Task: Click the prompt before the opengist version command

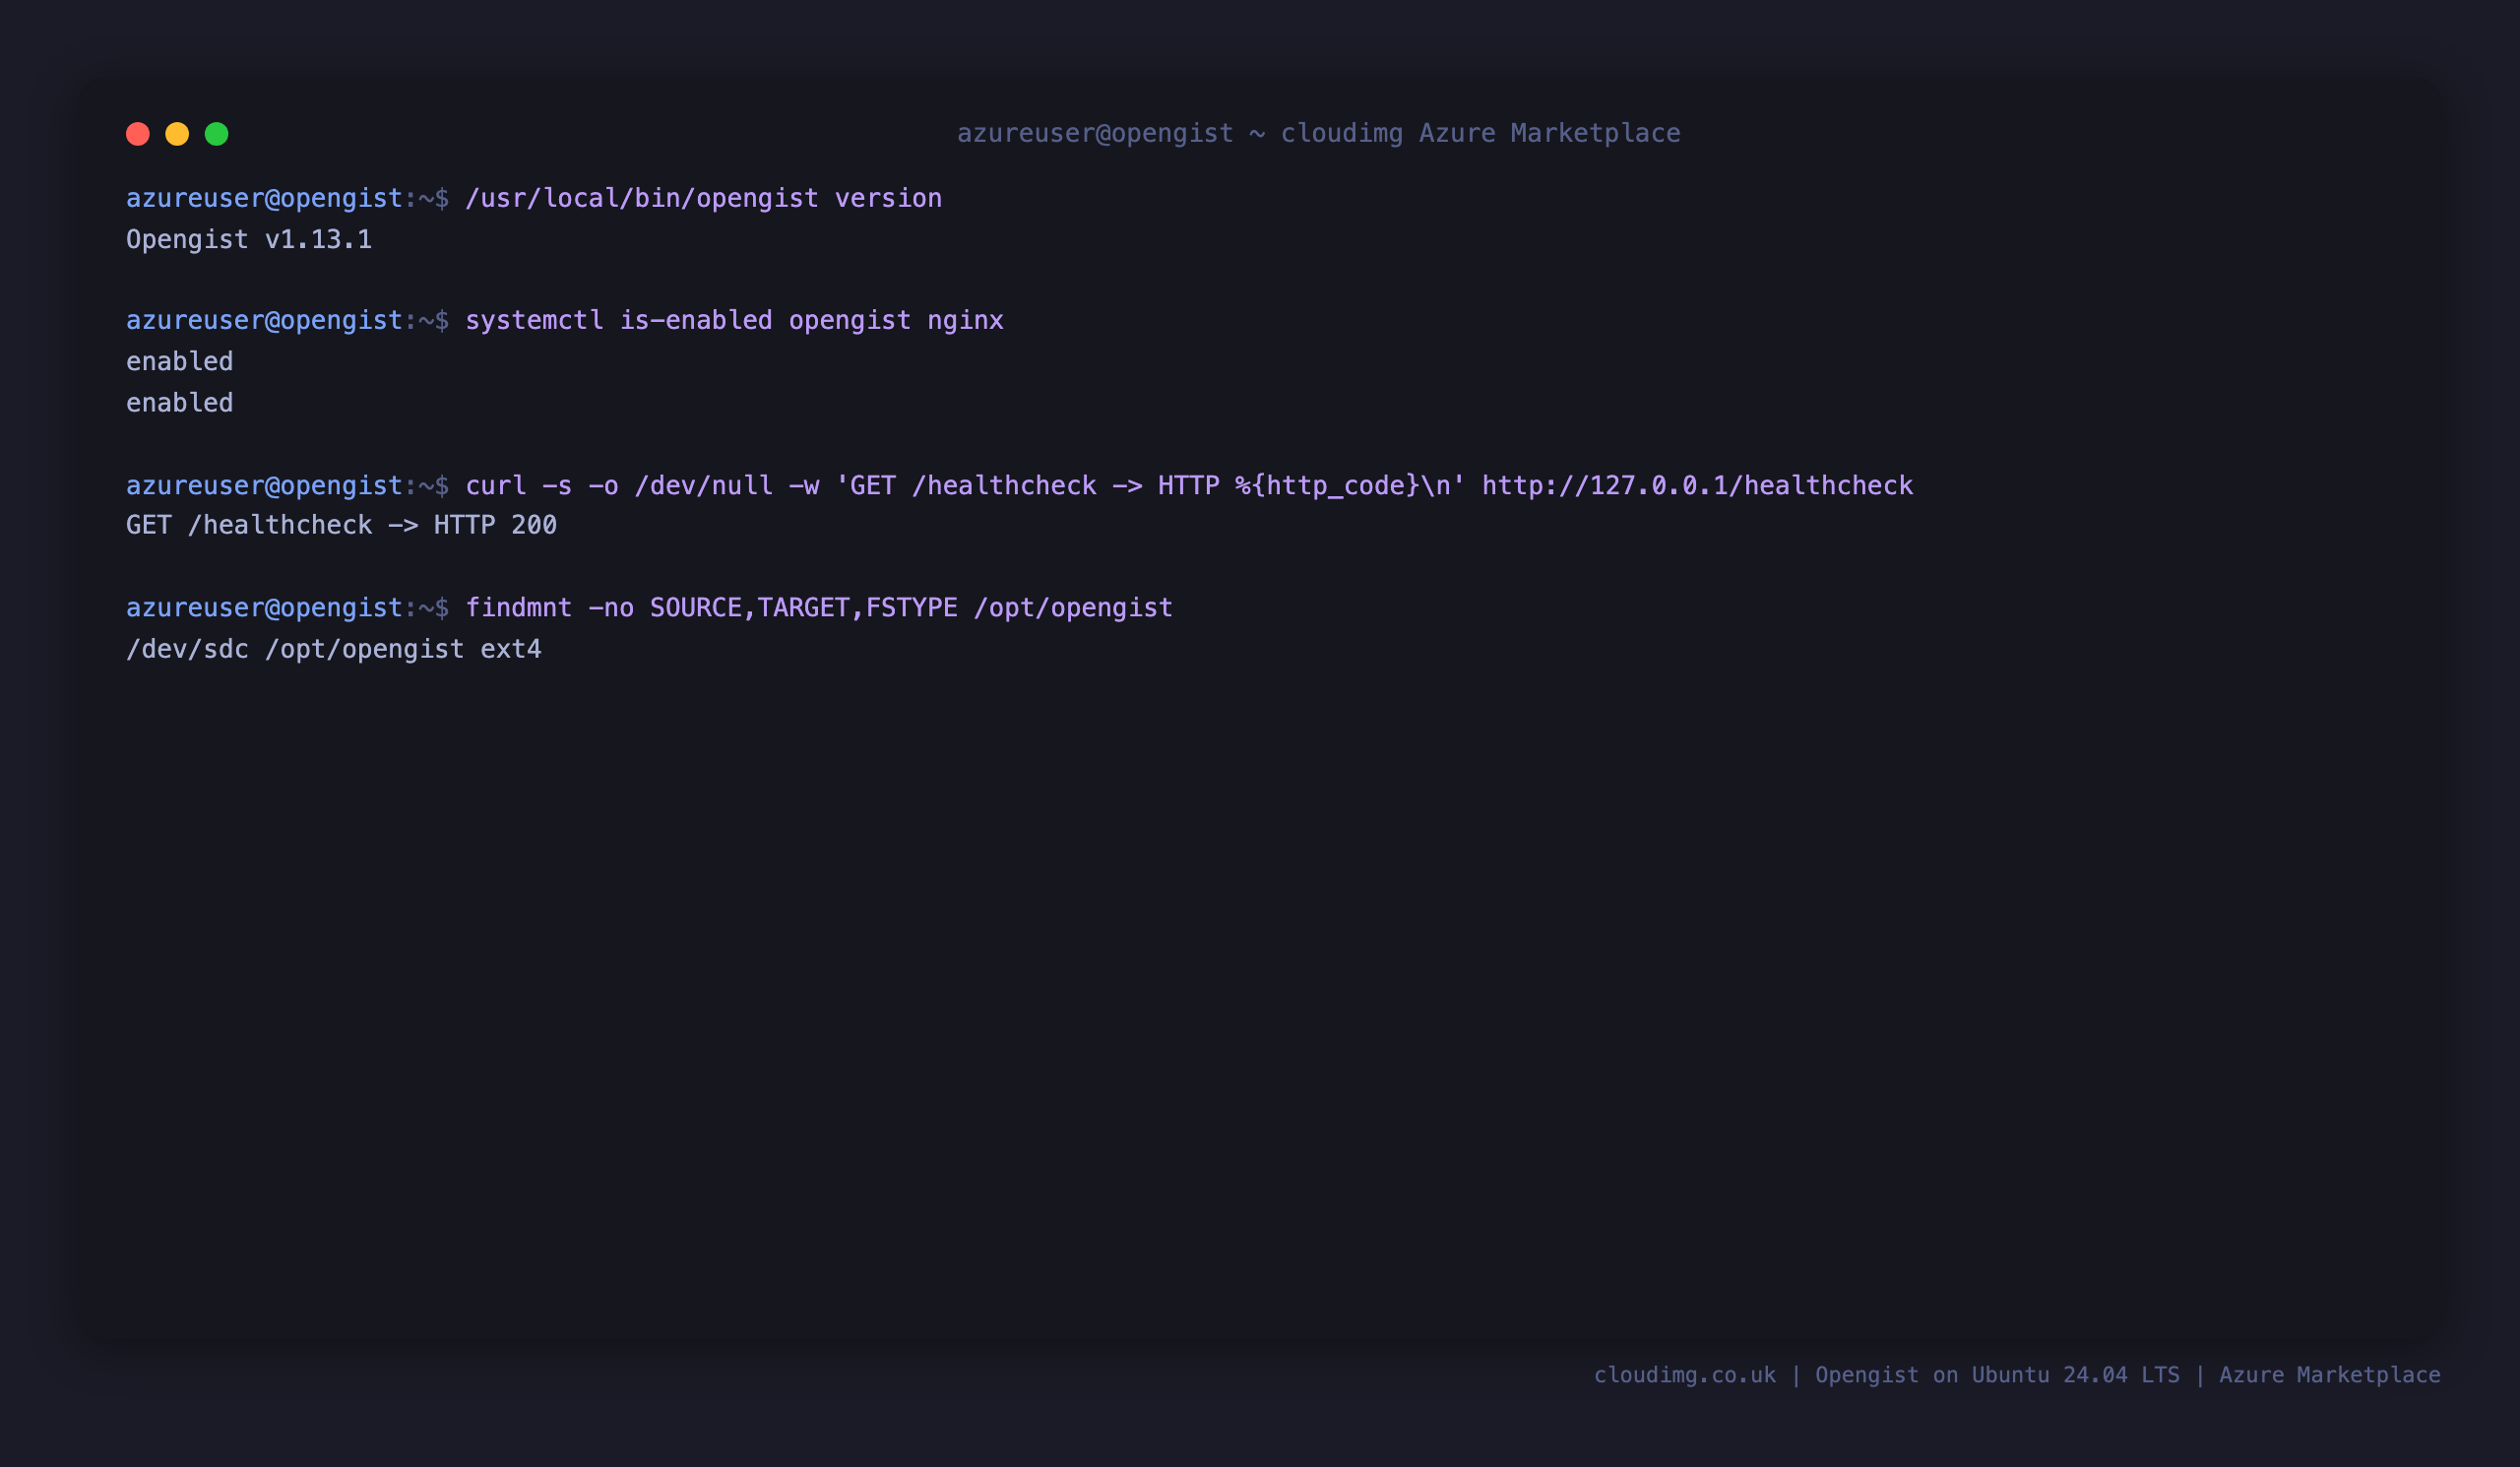Action: (288, 198)
